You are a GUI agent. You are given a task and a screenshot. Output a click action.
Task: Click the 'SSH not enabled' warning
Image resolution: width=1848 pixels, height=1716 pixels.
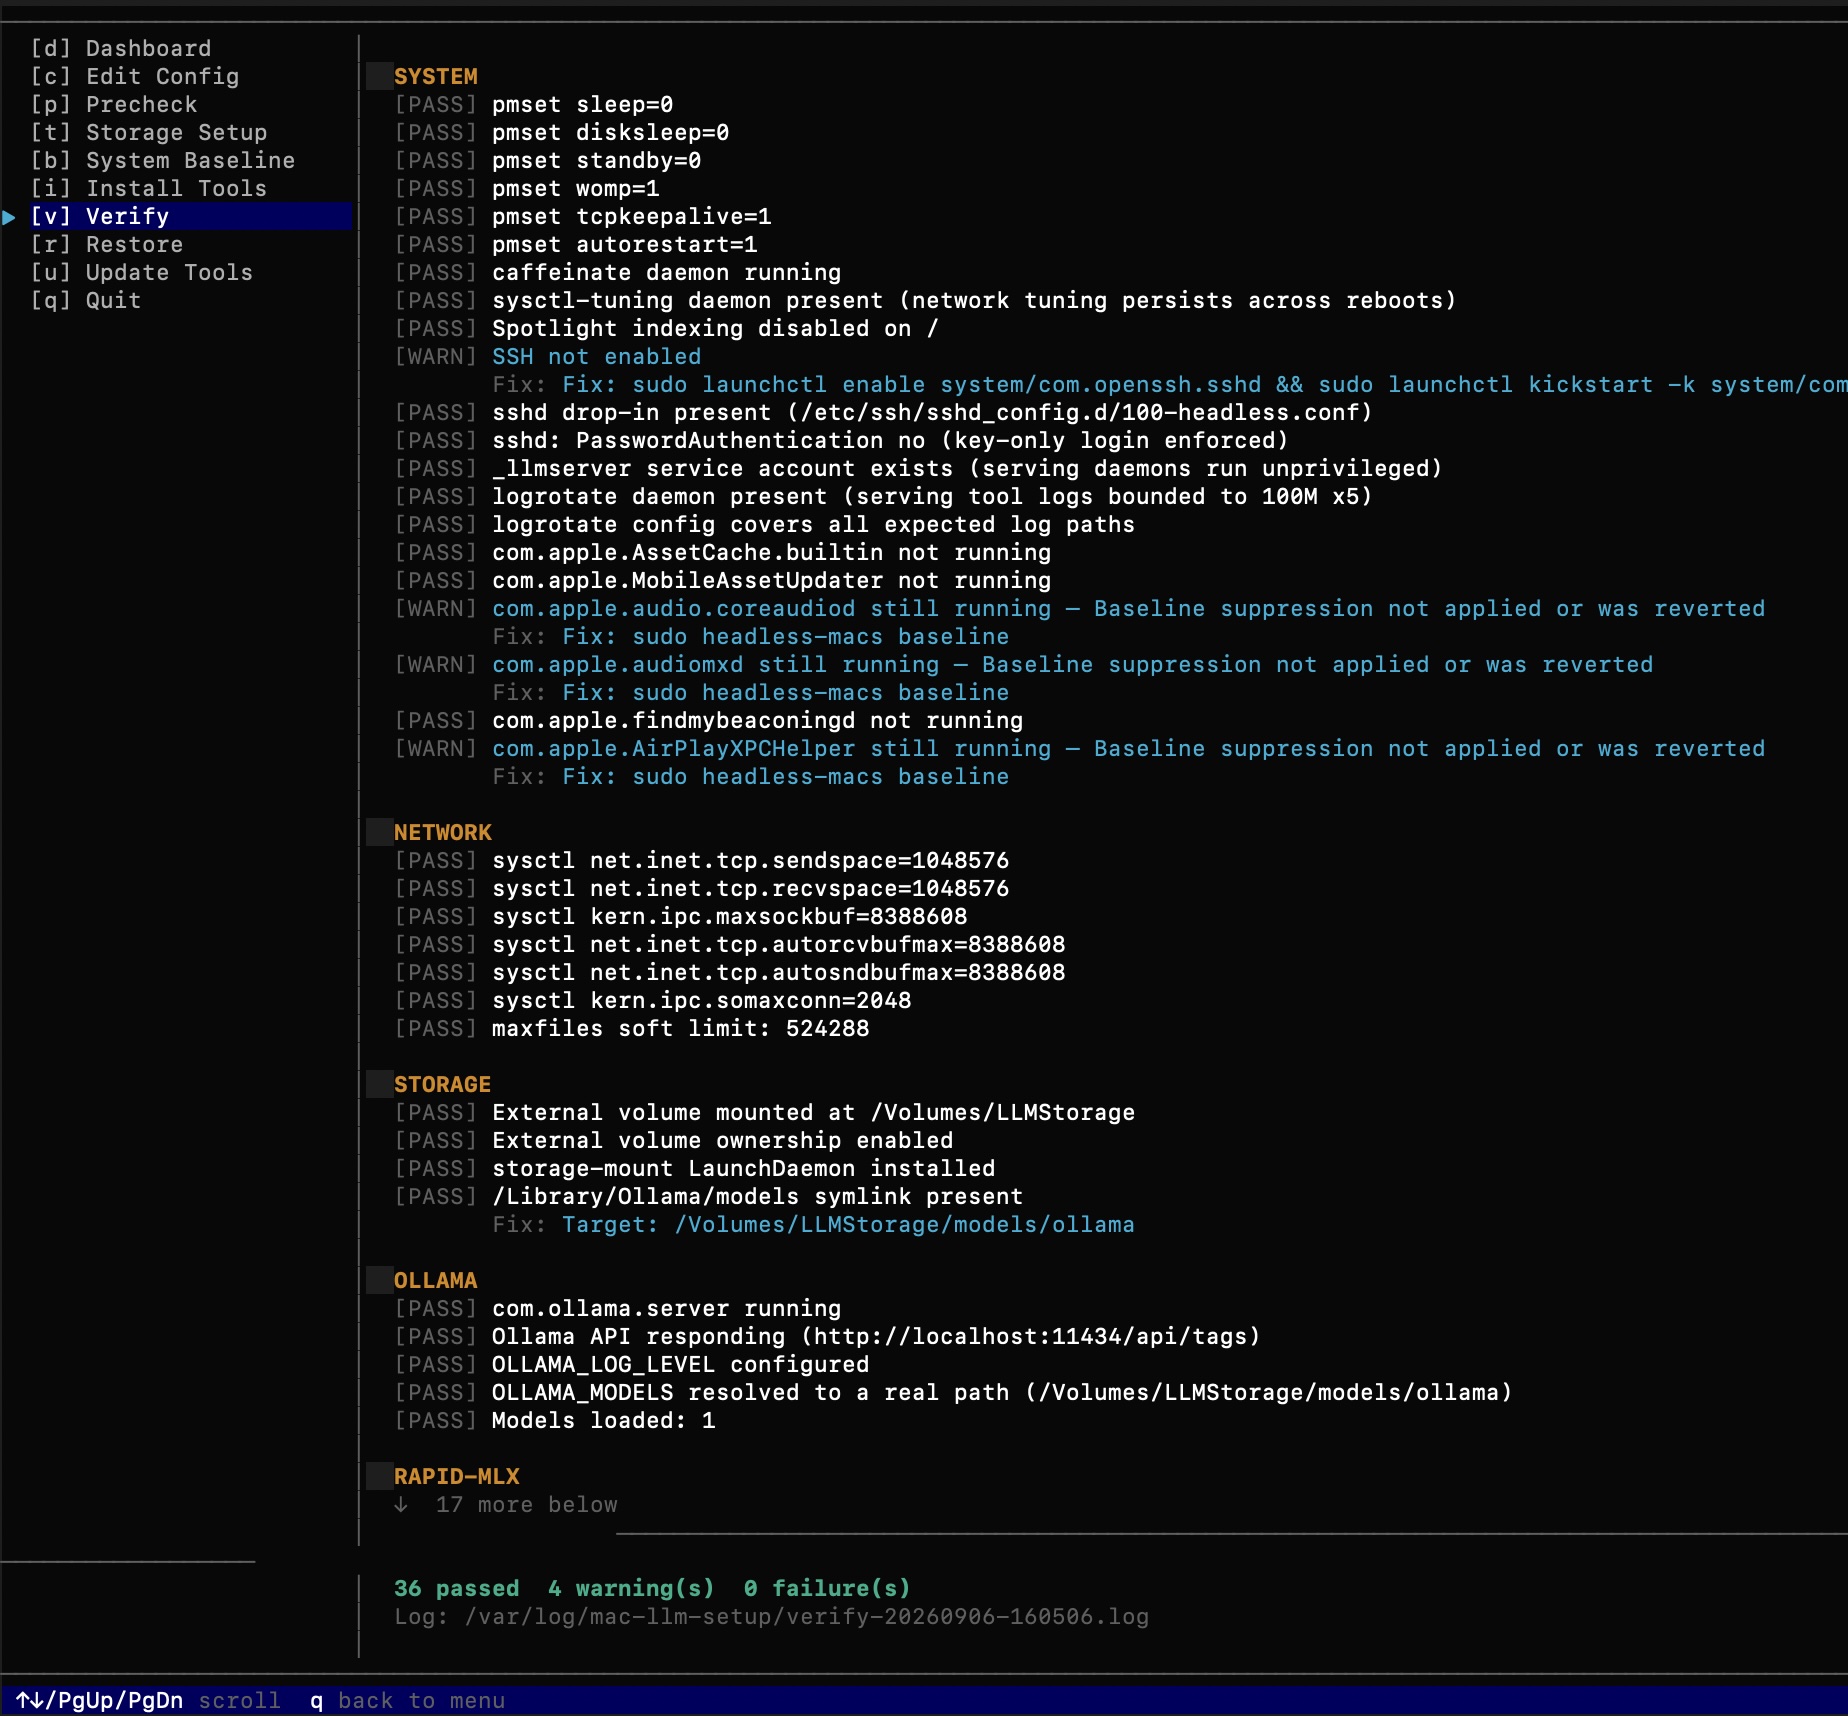548,356
